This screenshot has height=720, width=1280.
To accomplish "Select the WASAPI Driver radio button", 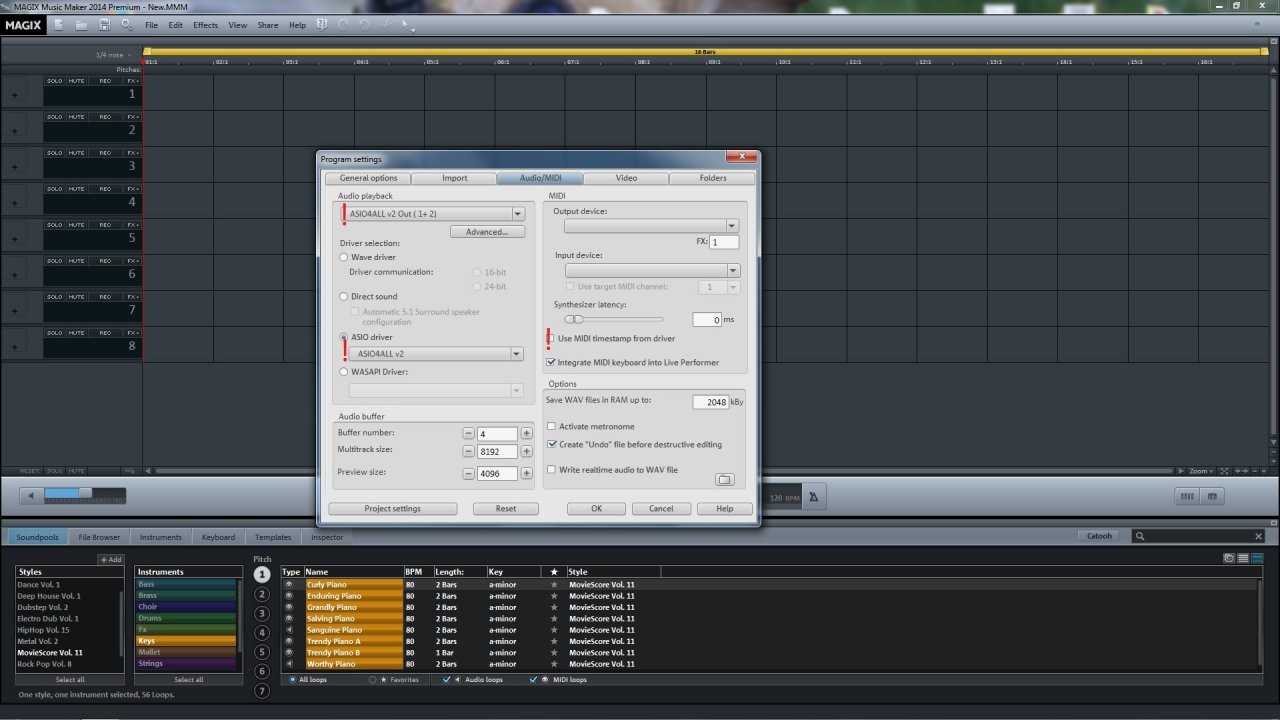I will point(344,372).
